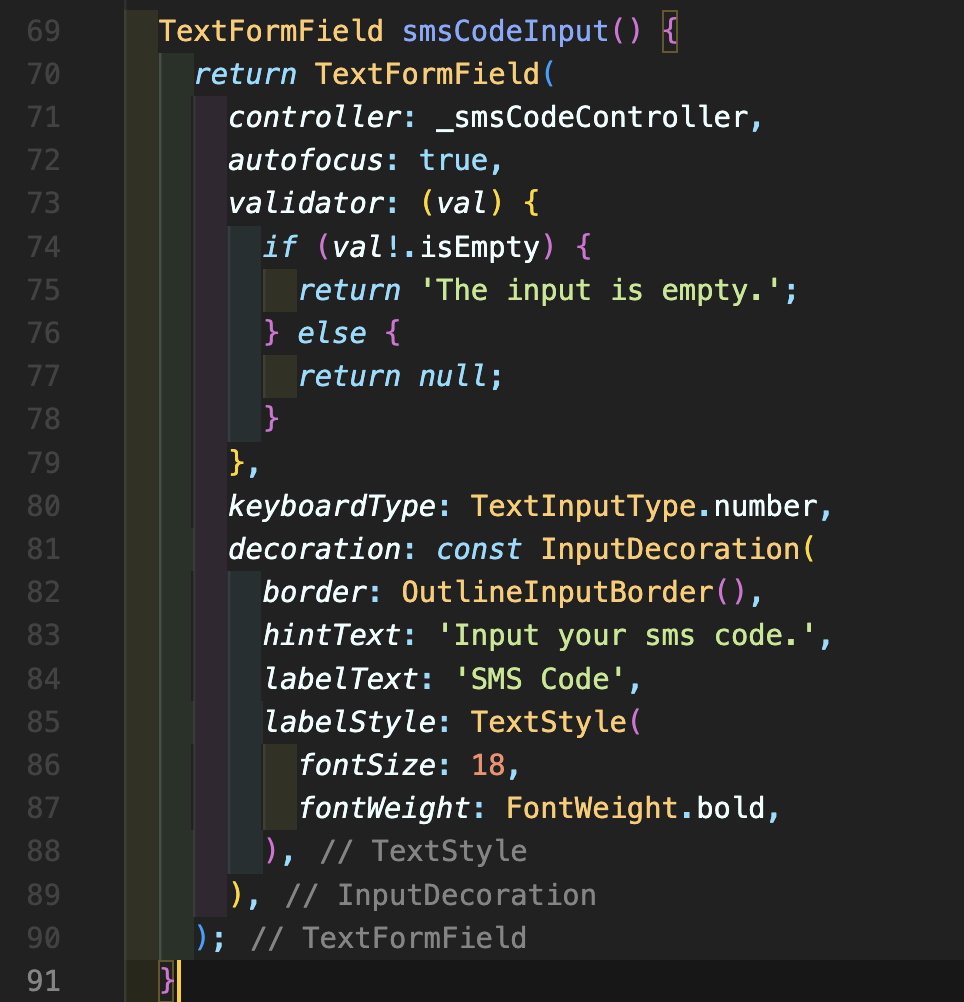Click line number 81 in gutter

[x=43, y=550]
